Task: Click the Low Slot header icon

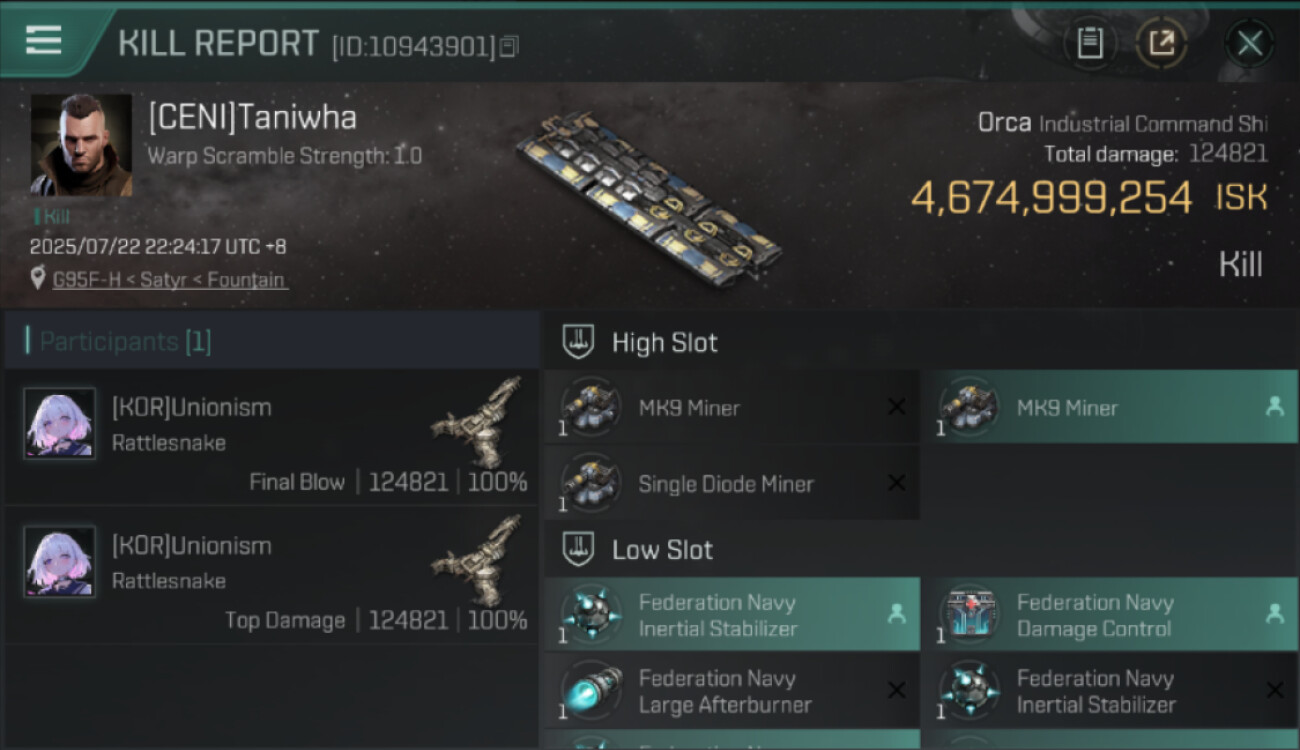Action: coord(580,549)
